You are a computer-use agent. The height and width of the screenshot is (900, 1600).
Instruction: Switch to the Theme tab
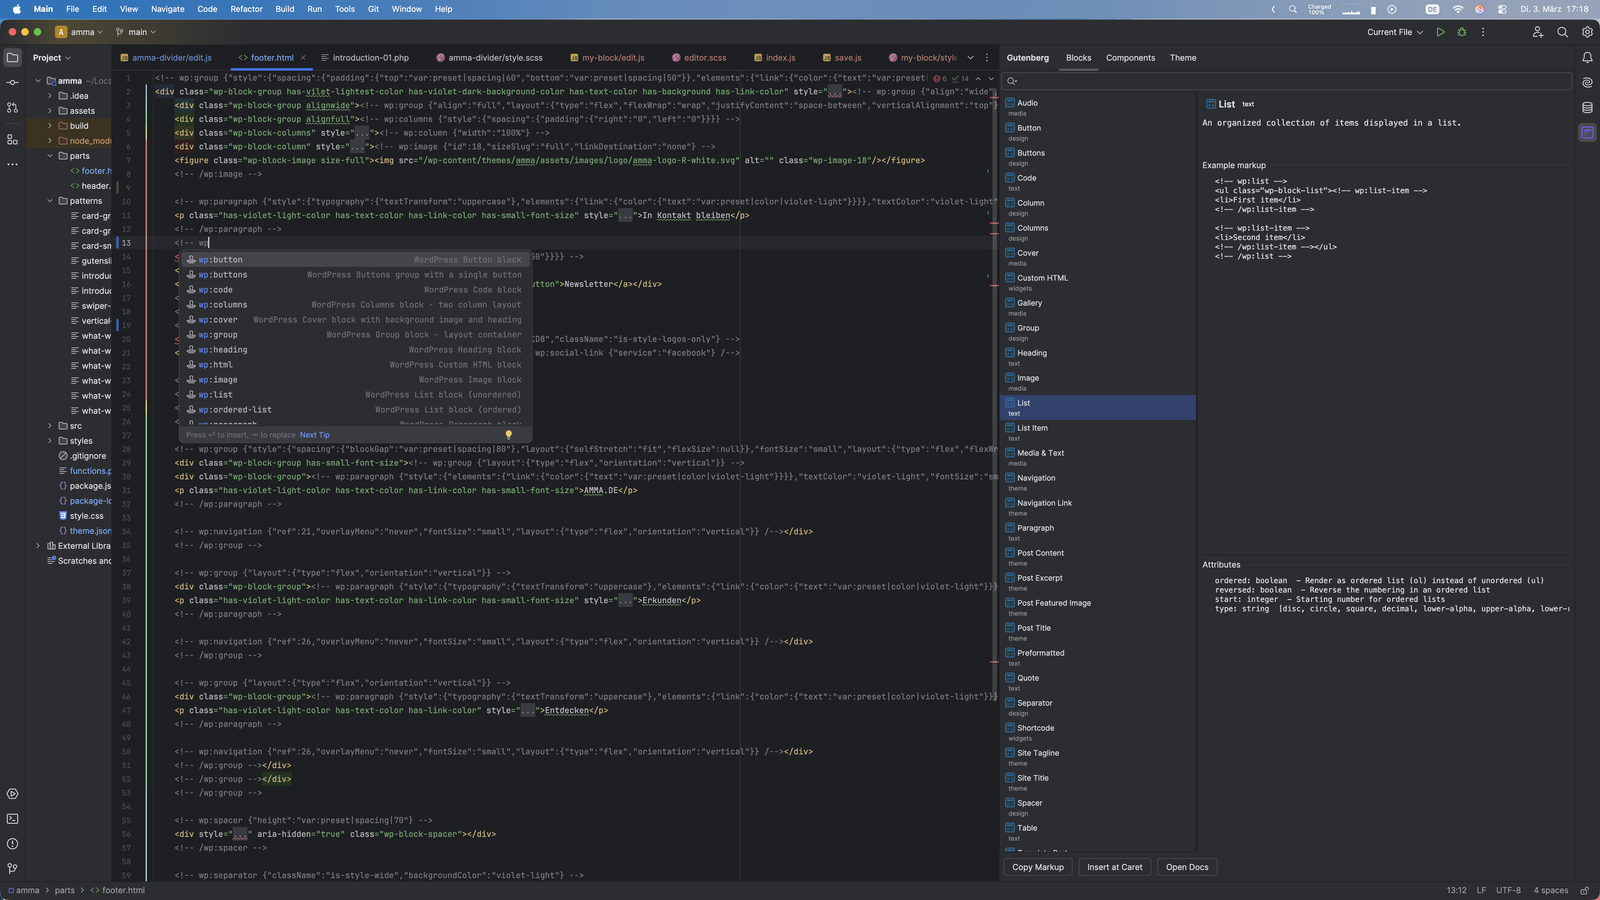pyautogui.click(x=1183, y=58)
